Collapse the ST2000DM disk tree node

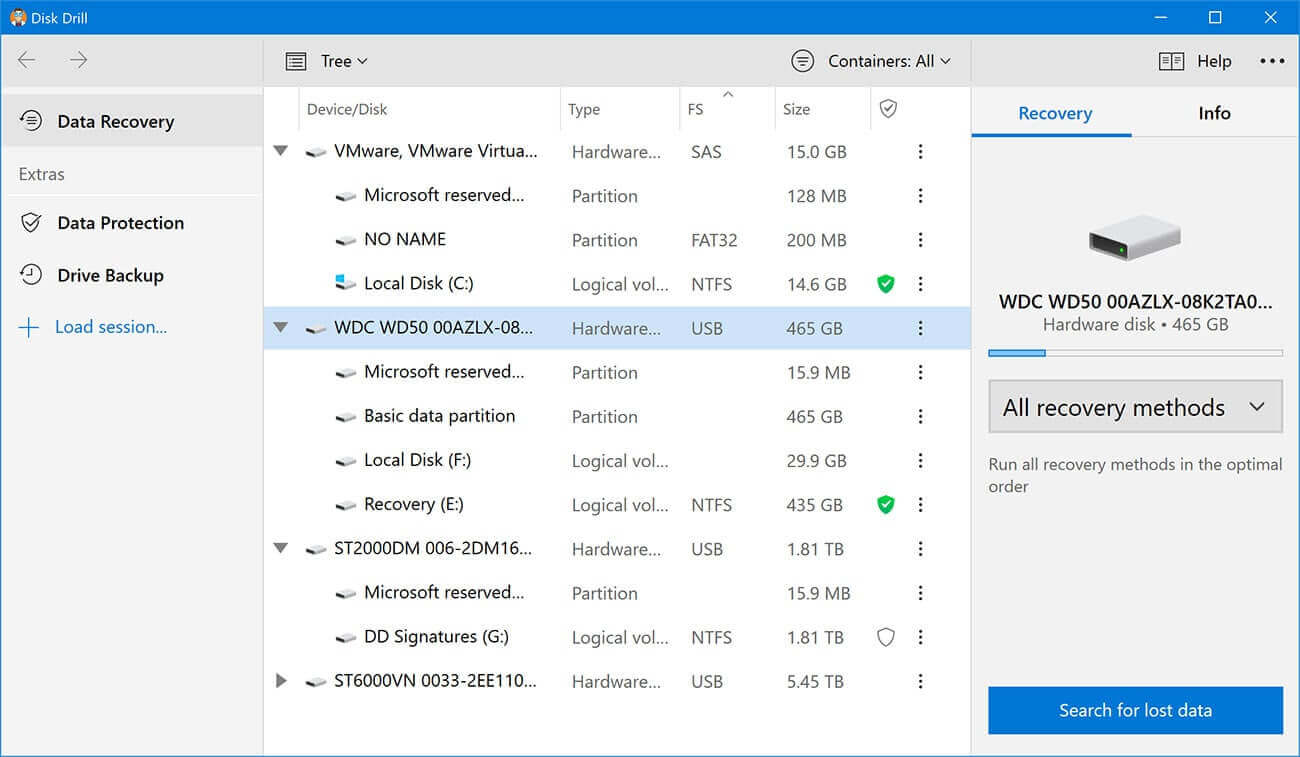[x=281, y=549]
